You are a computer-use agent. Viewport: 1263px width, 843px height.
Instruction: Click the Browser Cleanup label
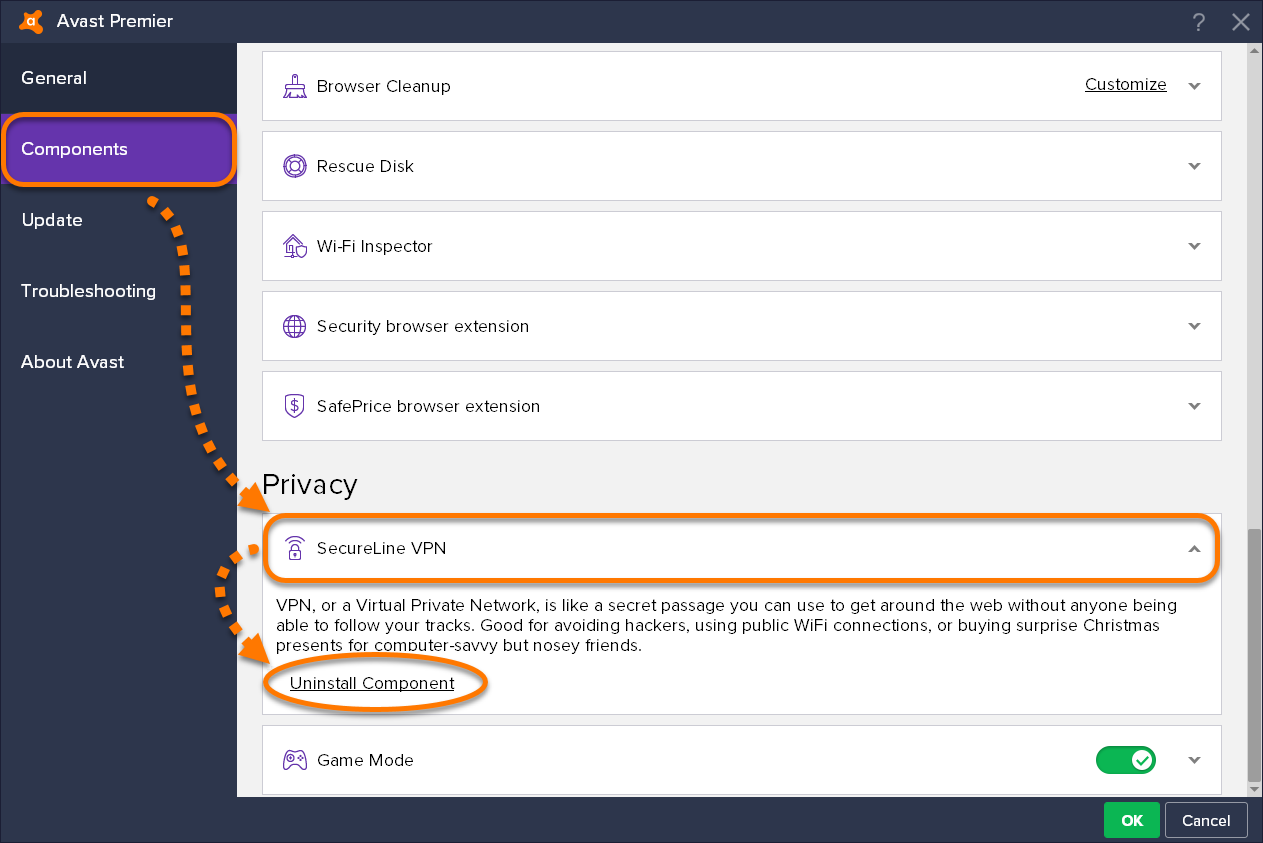(x=384, y=86)
